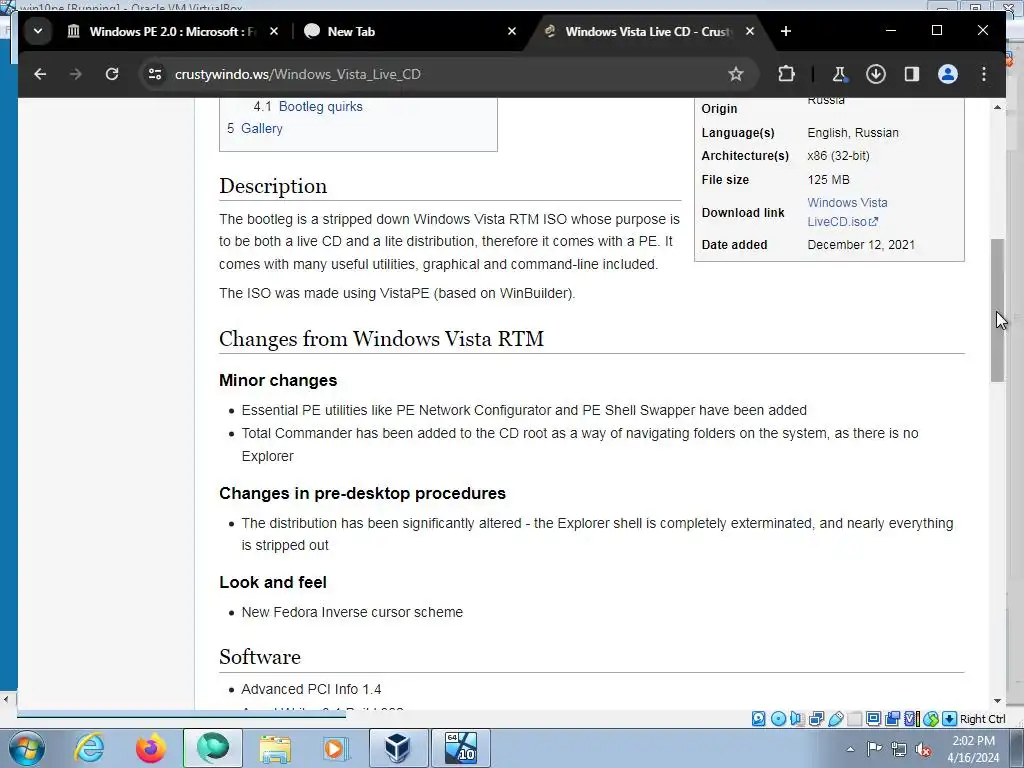Launch Firefox from the taskbar

point(151,748)
